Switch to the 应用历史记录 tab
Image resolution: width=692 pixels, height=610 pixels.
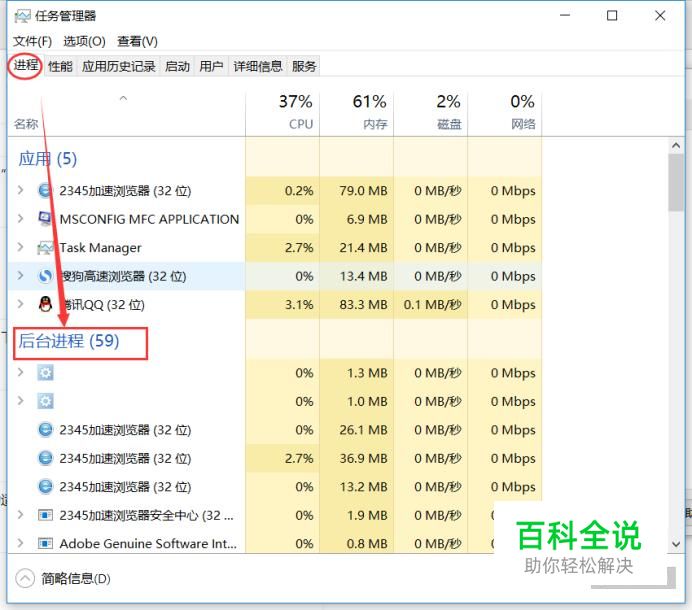pos(119,67)
